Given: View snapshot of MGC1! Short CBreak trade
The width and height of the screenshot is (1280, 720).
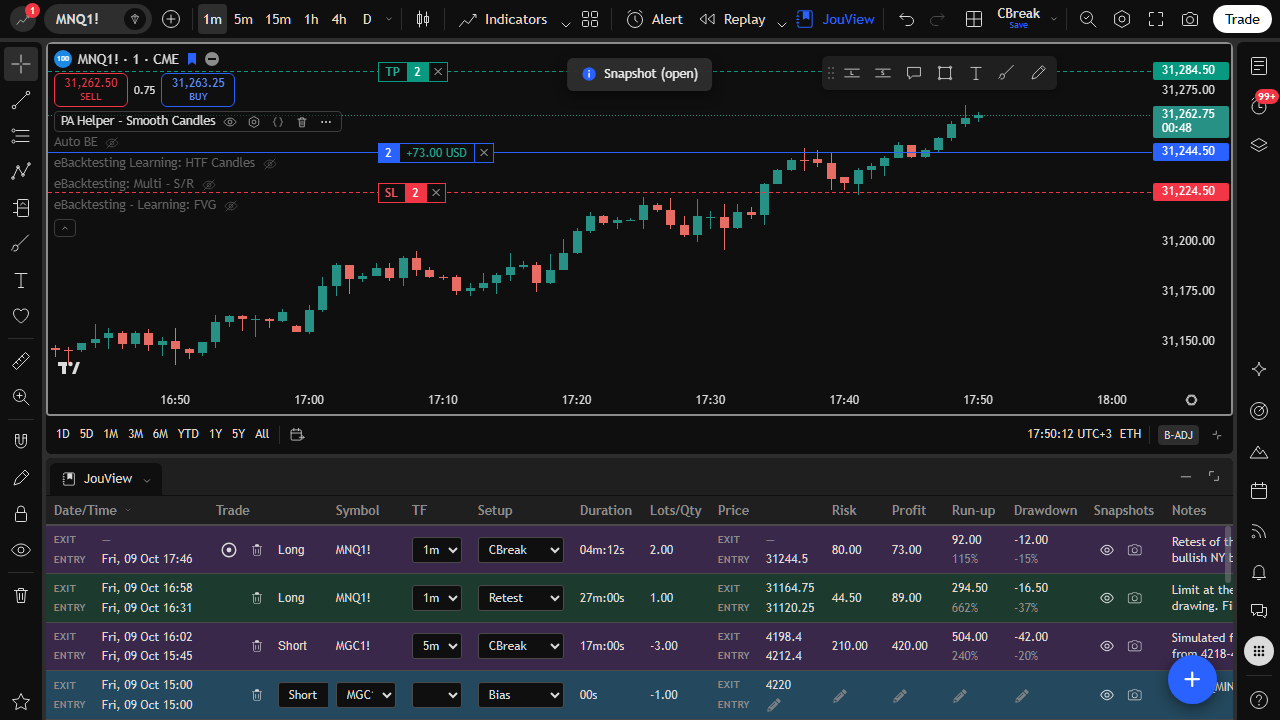Looking at the screenshot, I should [1107, 646].
